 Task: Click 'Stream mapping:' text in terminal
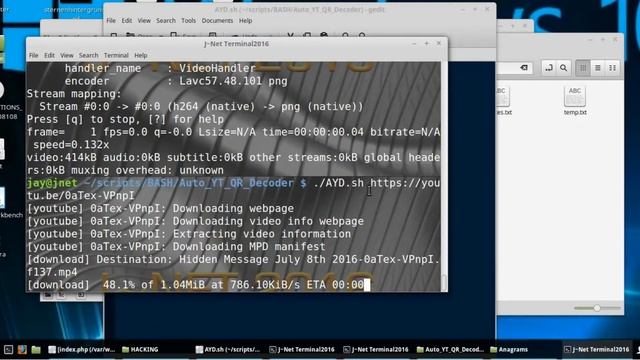pyautogui.click(x=74, y=94)
